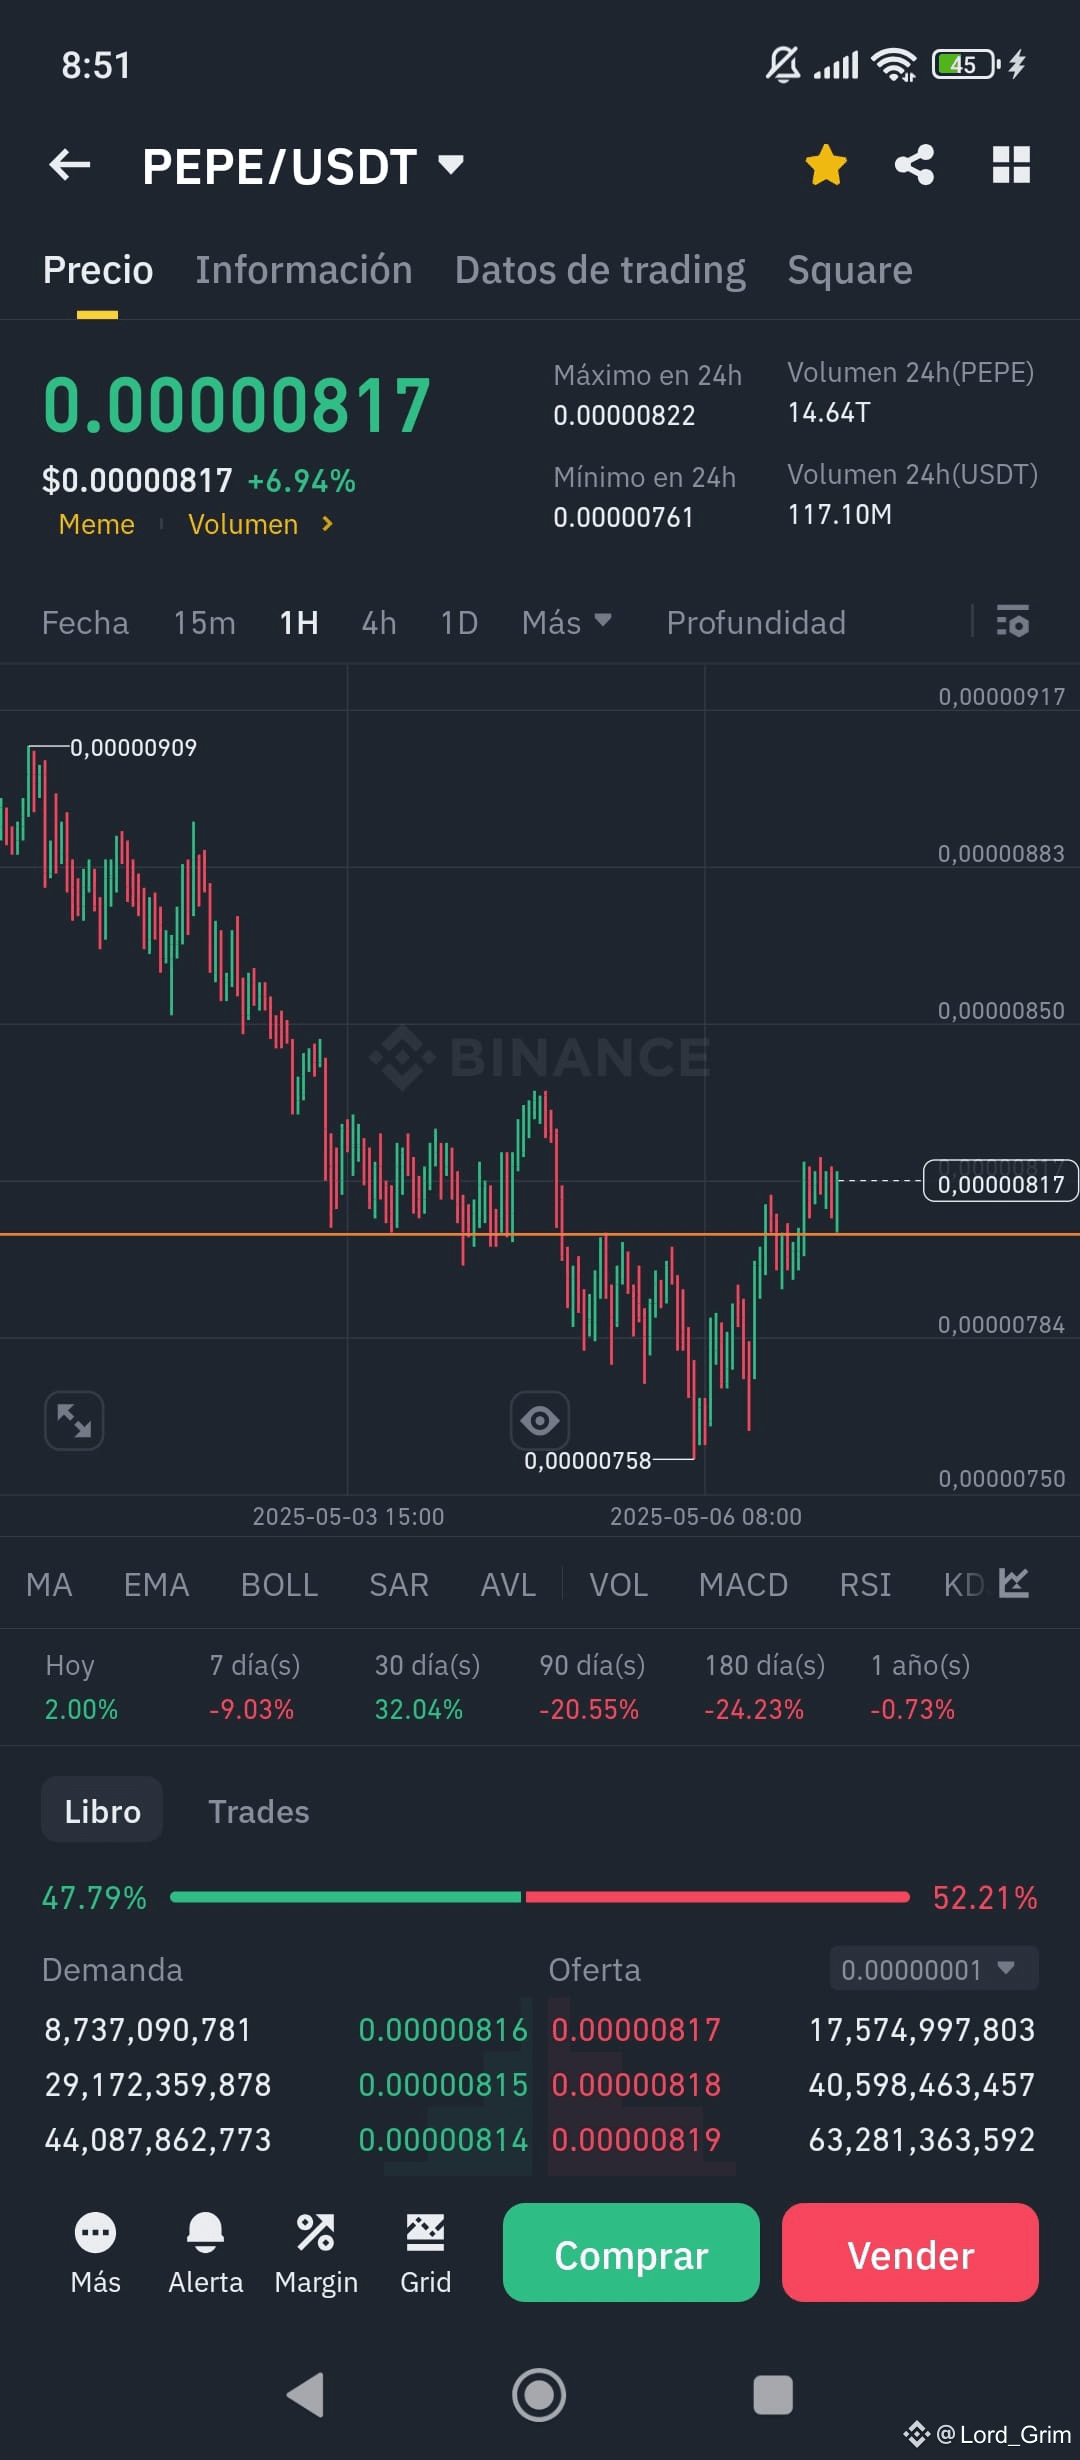Screen dimensions: 1080x2460
Task: Switch to the Trades tab
Action: (259, 1811)
